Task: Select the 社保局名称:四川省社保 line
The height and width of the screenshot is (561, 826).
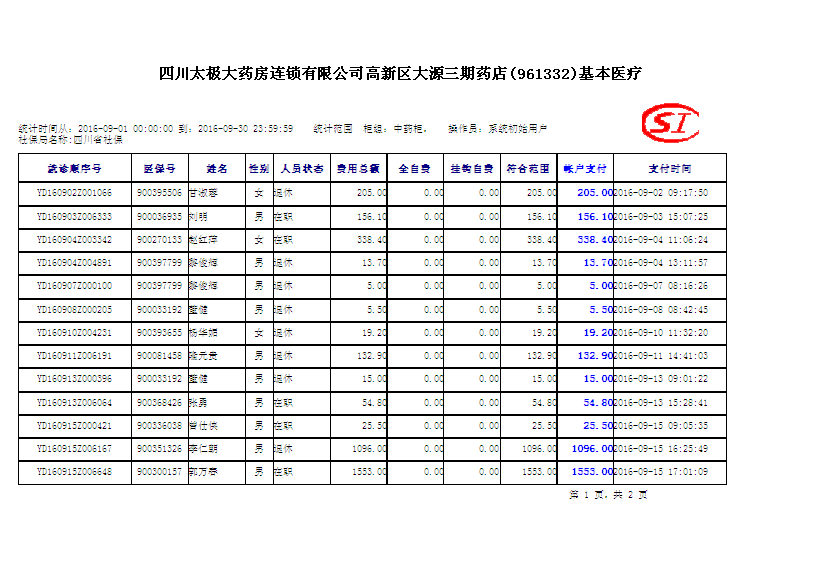Action: pyautogui.click(x=71, y=140)
